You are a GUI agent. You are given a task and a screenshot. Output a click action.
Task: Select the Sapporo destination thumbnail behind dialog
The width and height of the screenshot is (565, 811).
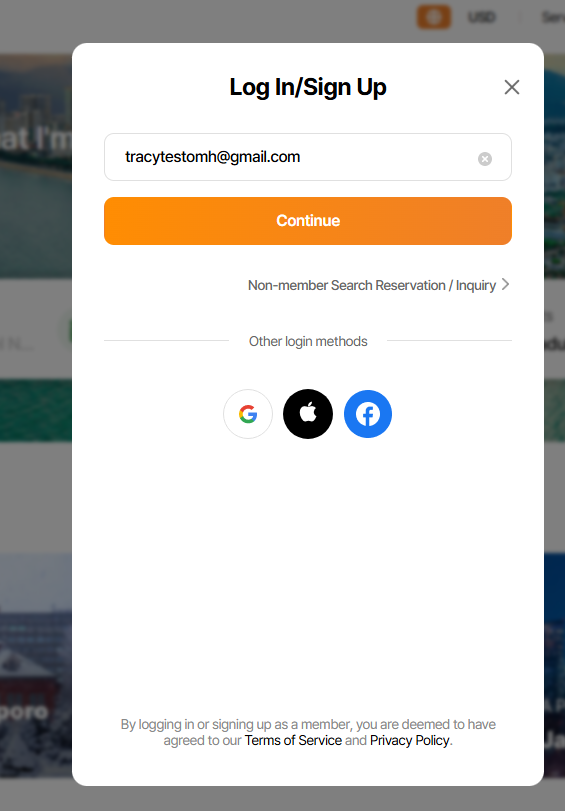coord(36,665)
